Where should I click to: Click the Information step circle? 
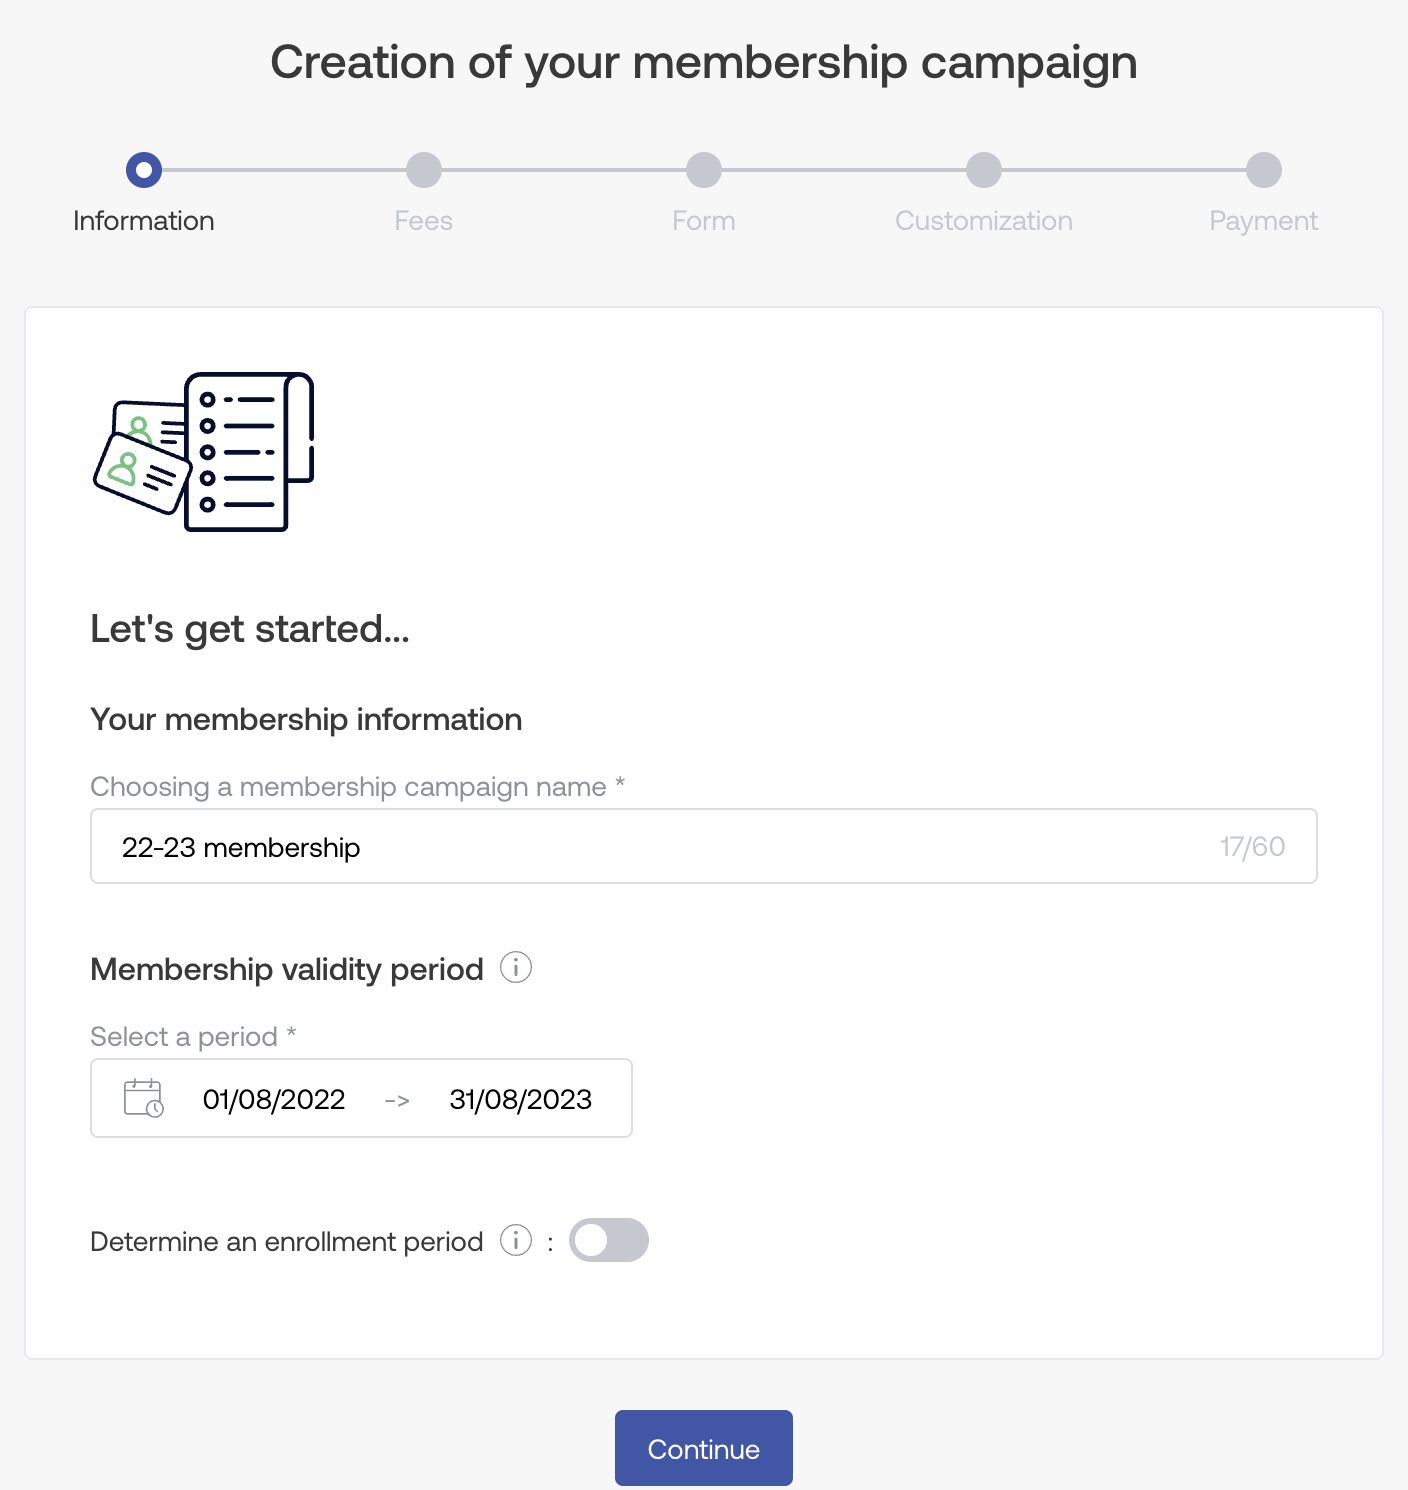tap(144, 170)
